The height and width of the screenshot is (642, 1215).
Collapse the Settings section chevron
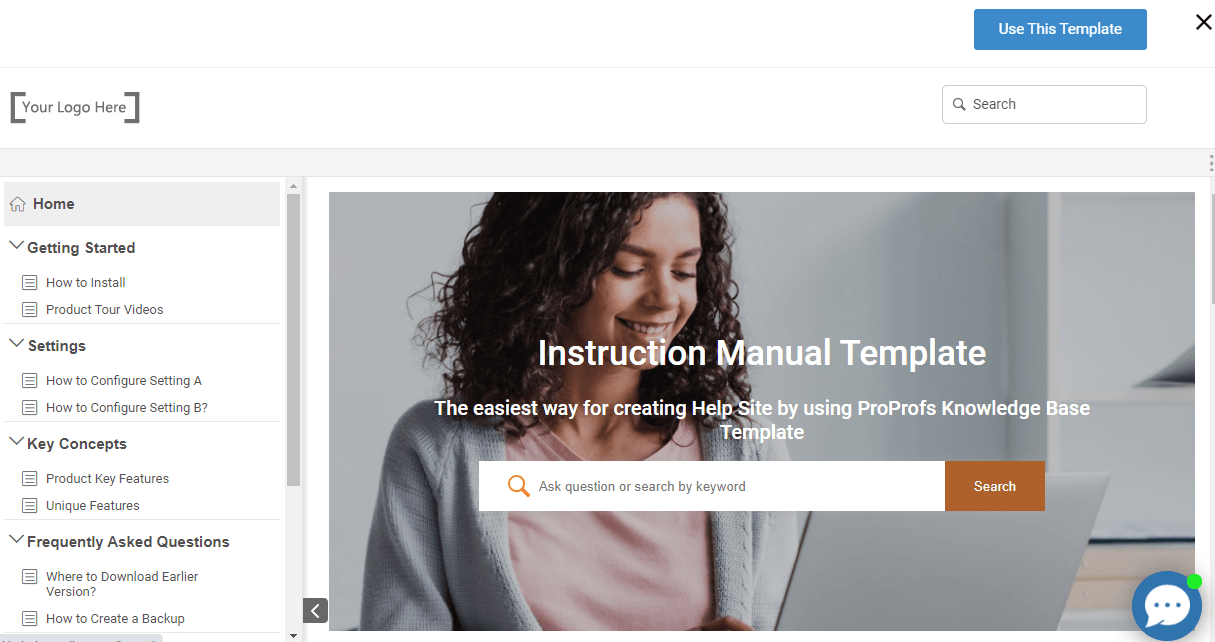16,344
